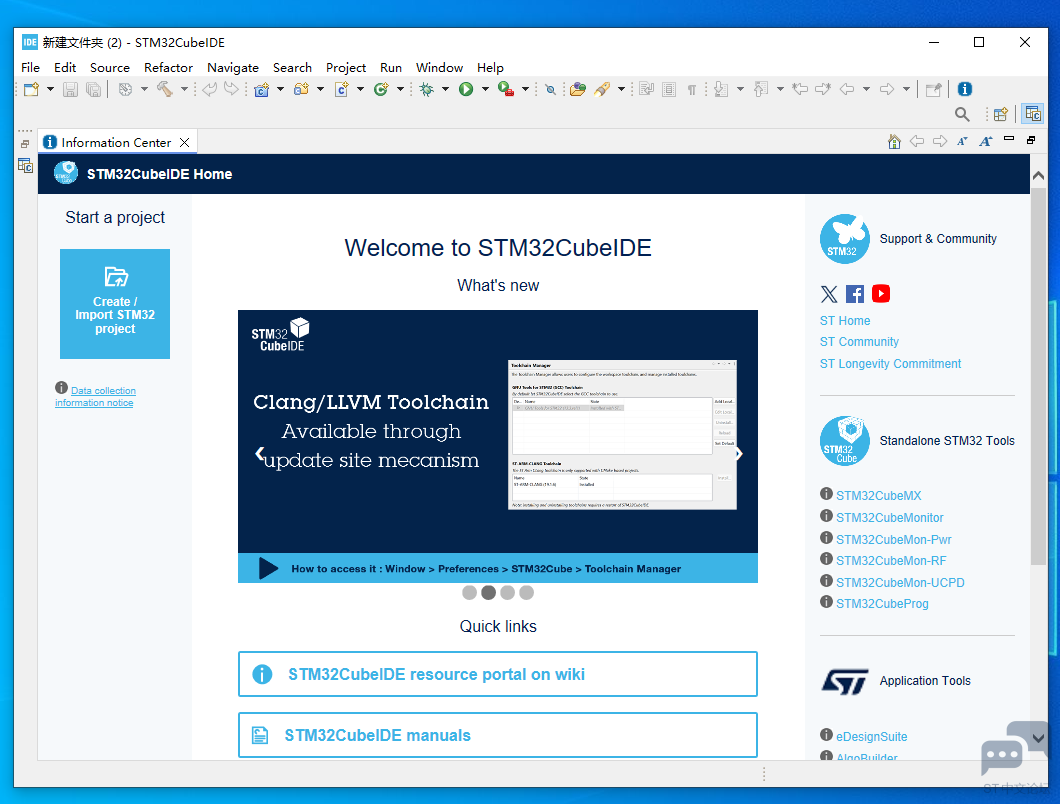Expand the dropdown arrow beside the Run icon

(485, 89)
